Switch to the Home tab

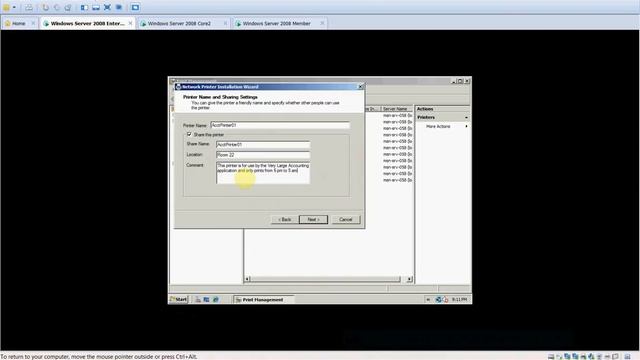coord(18,24)
